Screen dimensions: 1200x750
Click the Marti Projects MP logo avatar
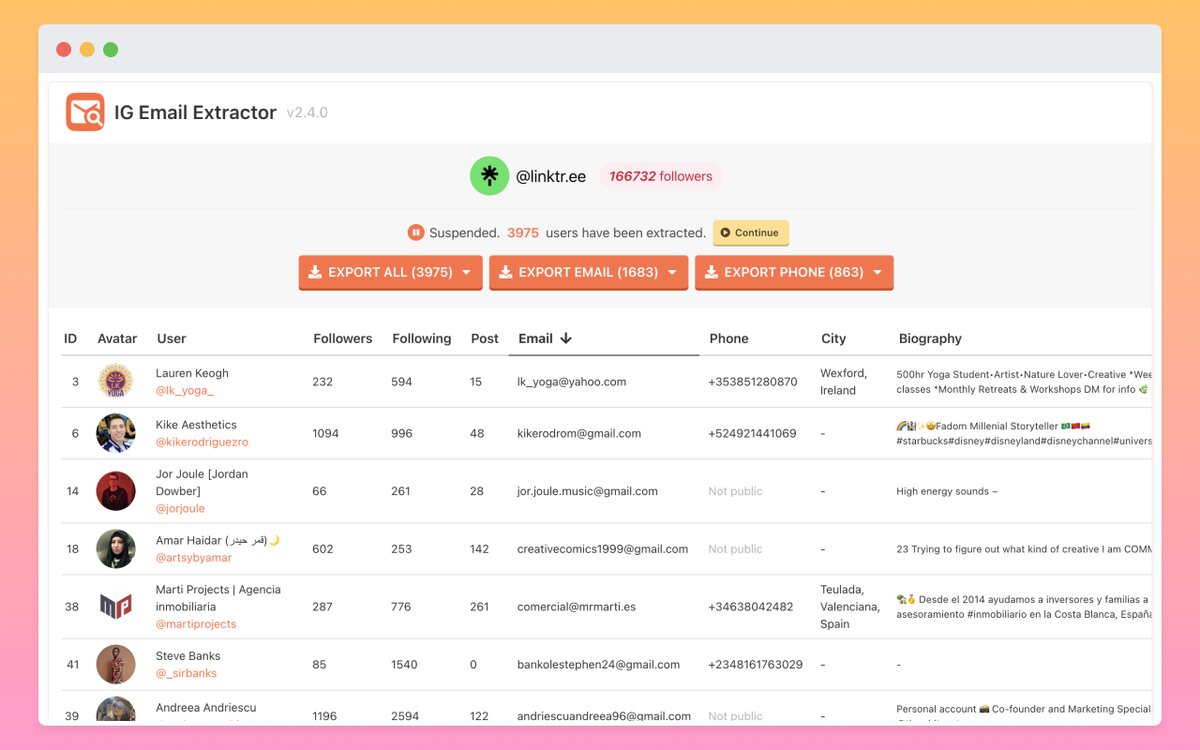pos(116,606)
